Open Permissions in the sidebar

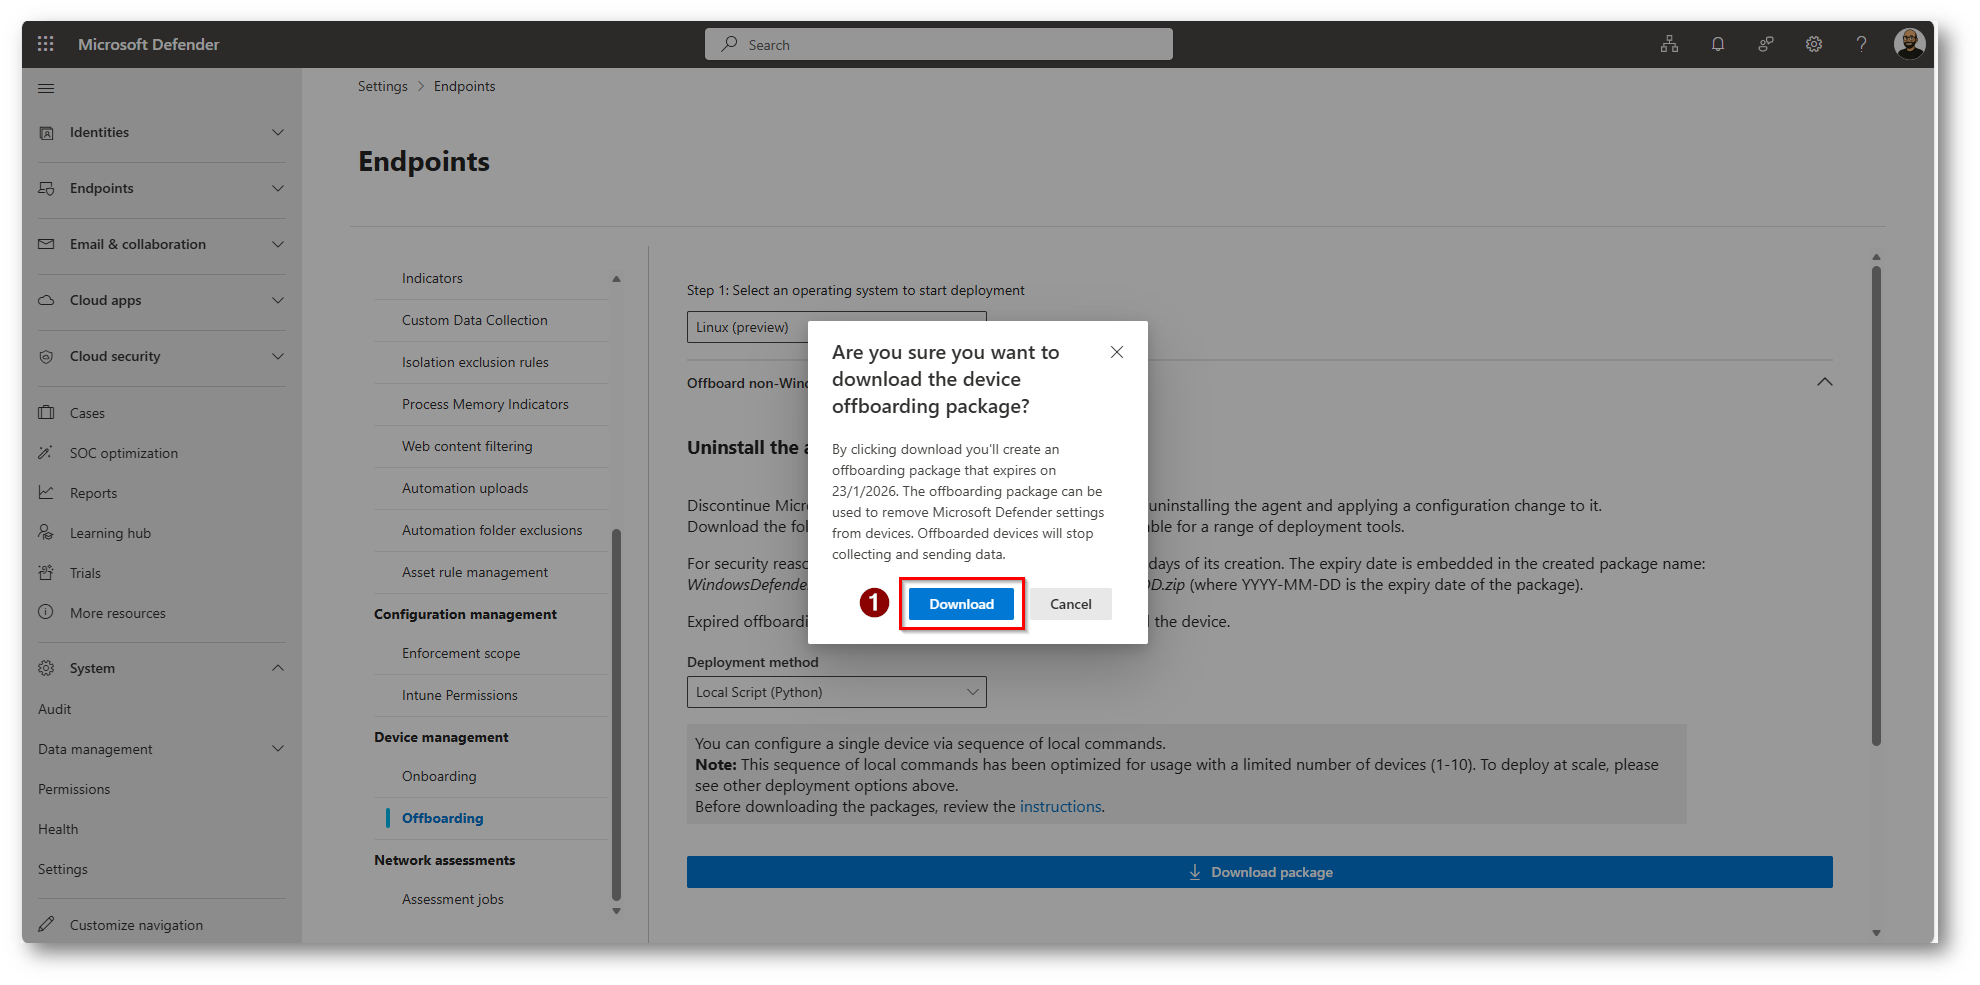click(74, 789)
